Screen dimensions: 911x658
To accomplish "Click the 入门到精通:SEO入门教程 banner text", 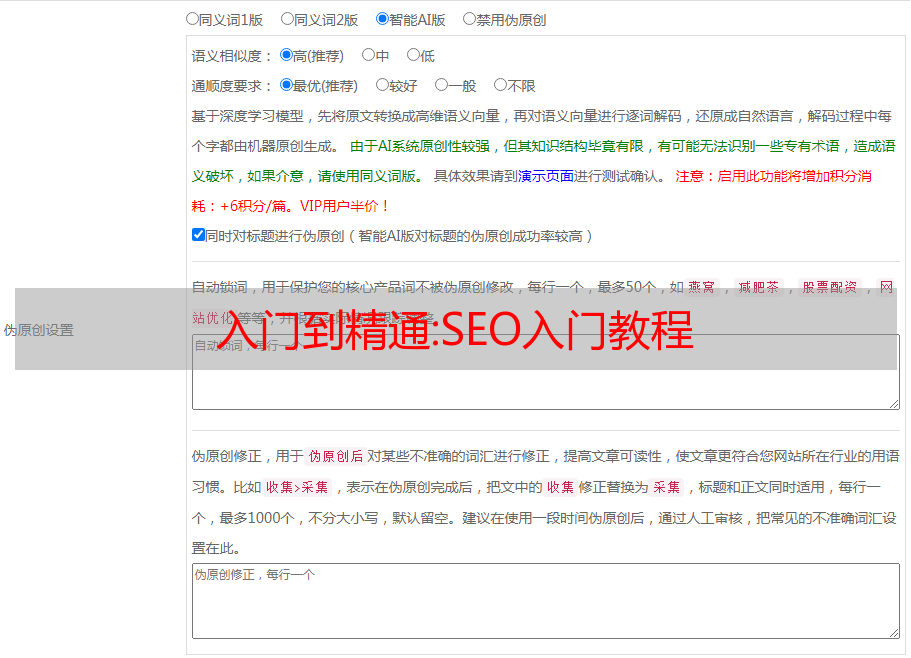I will point(456,330).
